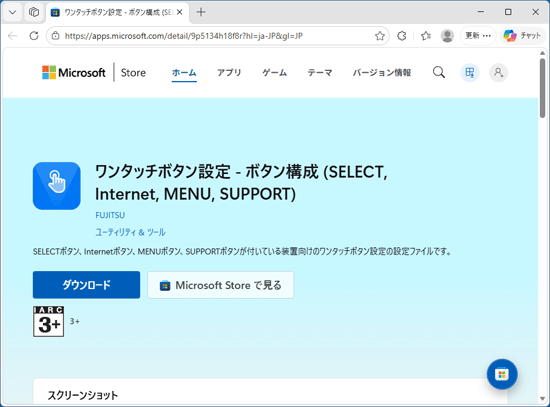Add this page to favorites star
This screenshot has height=407, width=550.
(x=380, y=36)
